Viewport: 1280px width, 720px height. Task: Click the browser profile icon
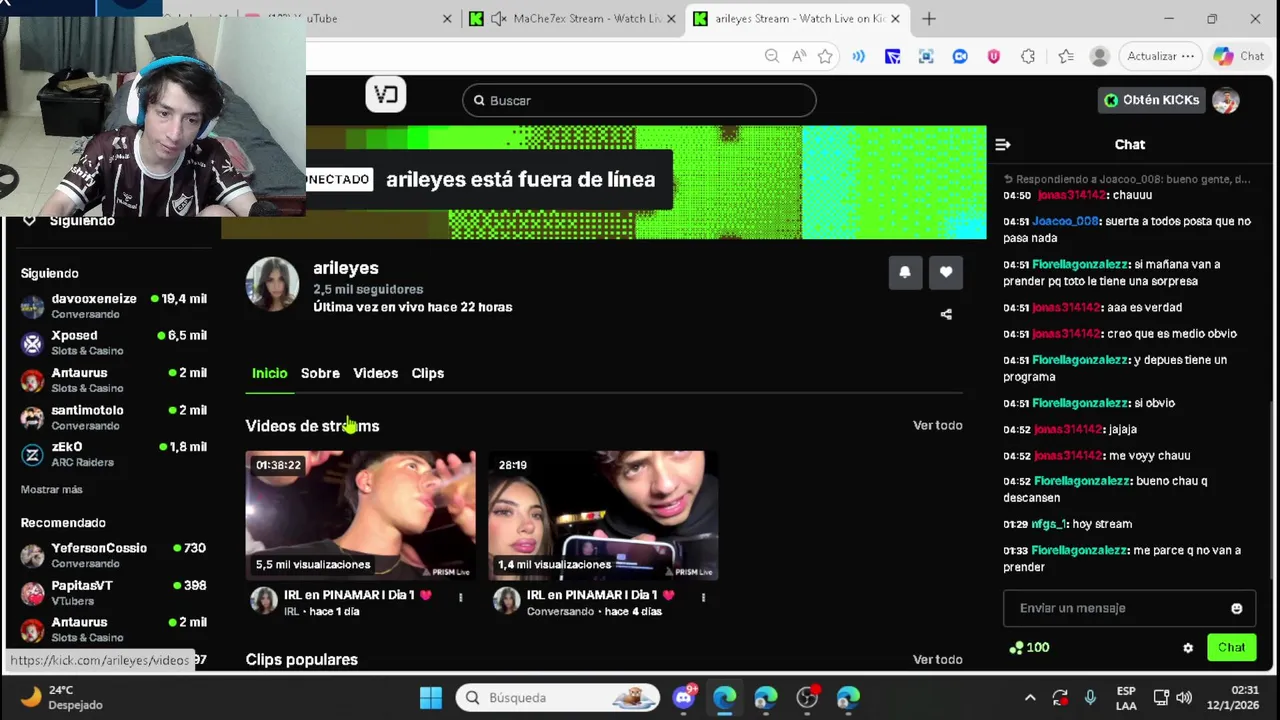pos(1099,56)
